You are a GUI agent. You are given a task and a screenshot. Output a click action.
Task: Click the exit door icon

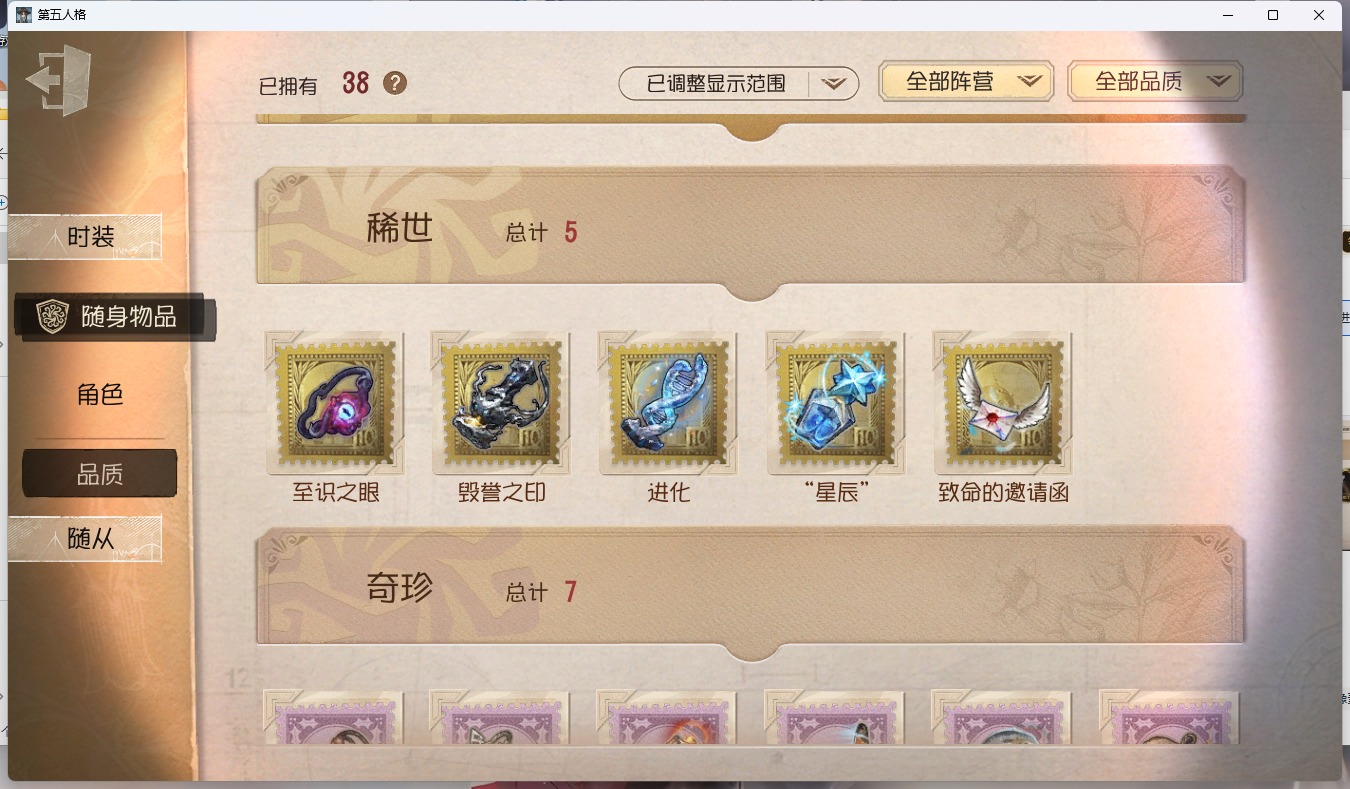coord(59,80)
